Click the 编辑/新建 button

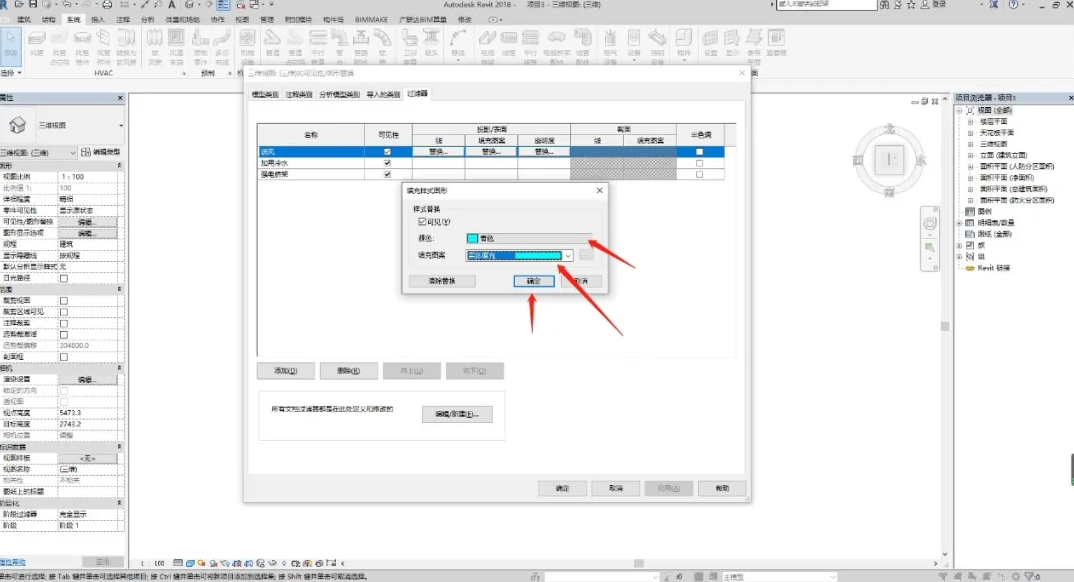coord(457,414)
